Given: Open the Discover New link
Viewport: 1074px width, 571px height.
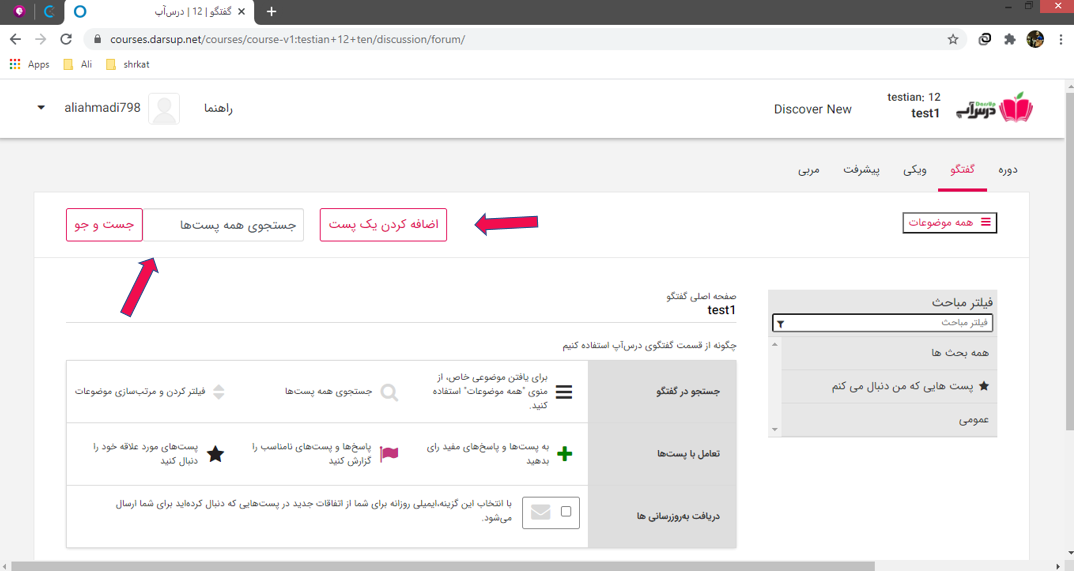Looking at the screenshot, I should [812, 109].
